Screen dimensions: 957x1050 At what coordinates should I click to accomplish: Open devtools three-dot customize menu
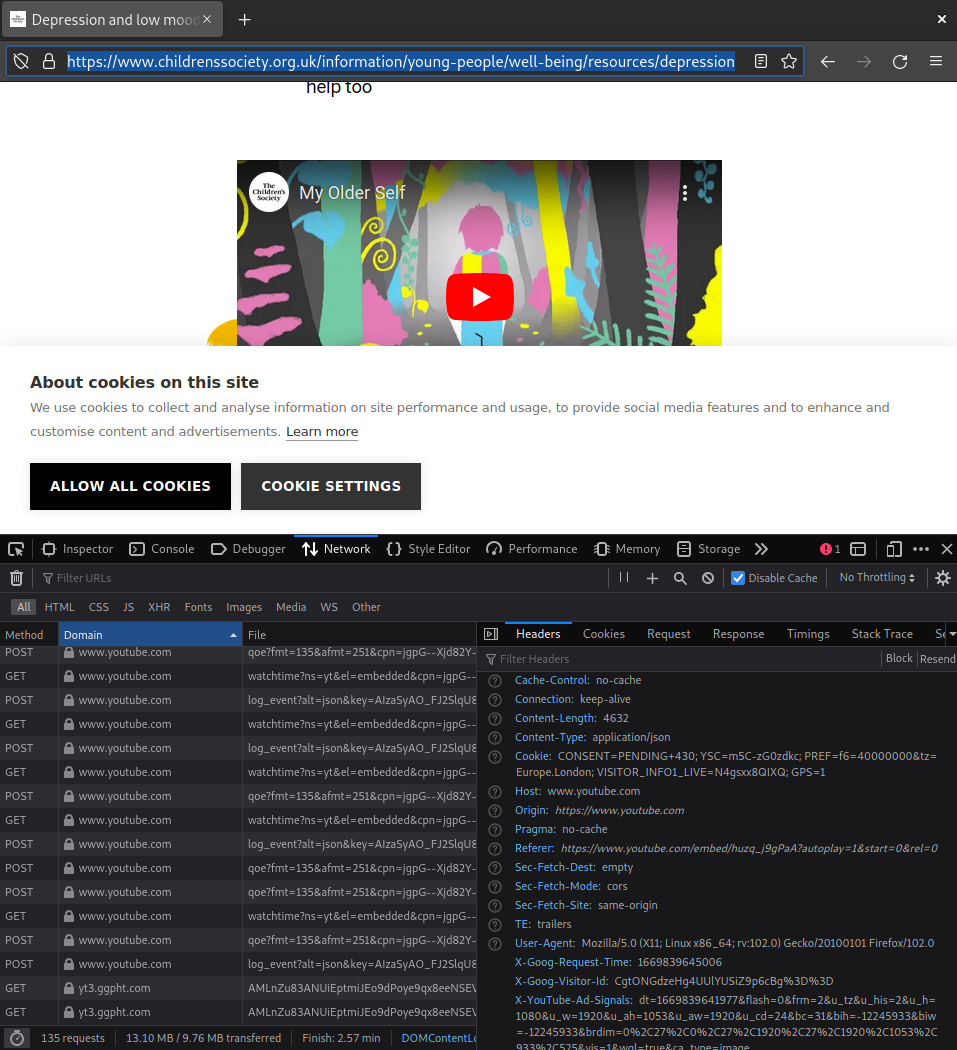[921, 549]
